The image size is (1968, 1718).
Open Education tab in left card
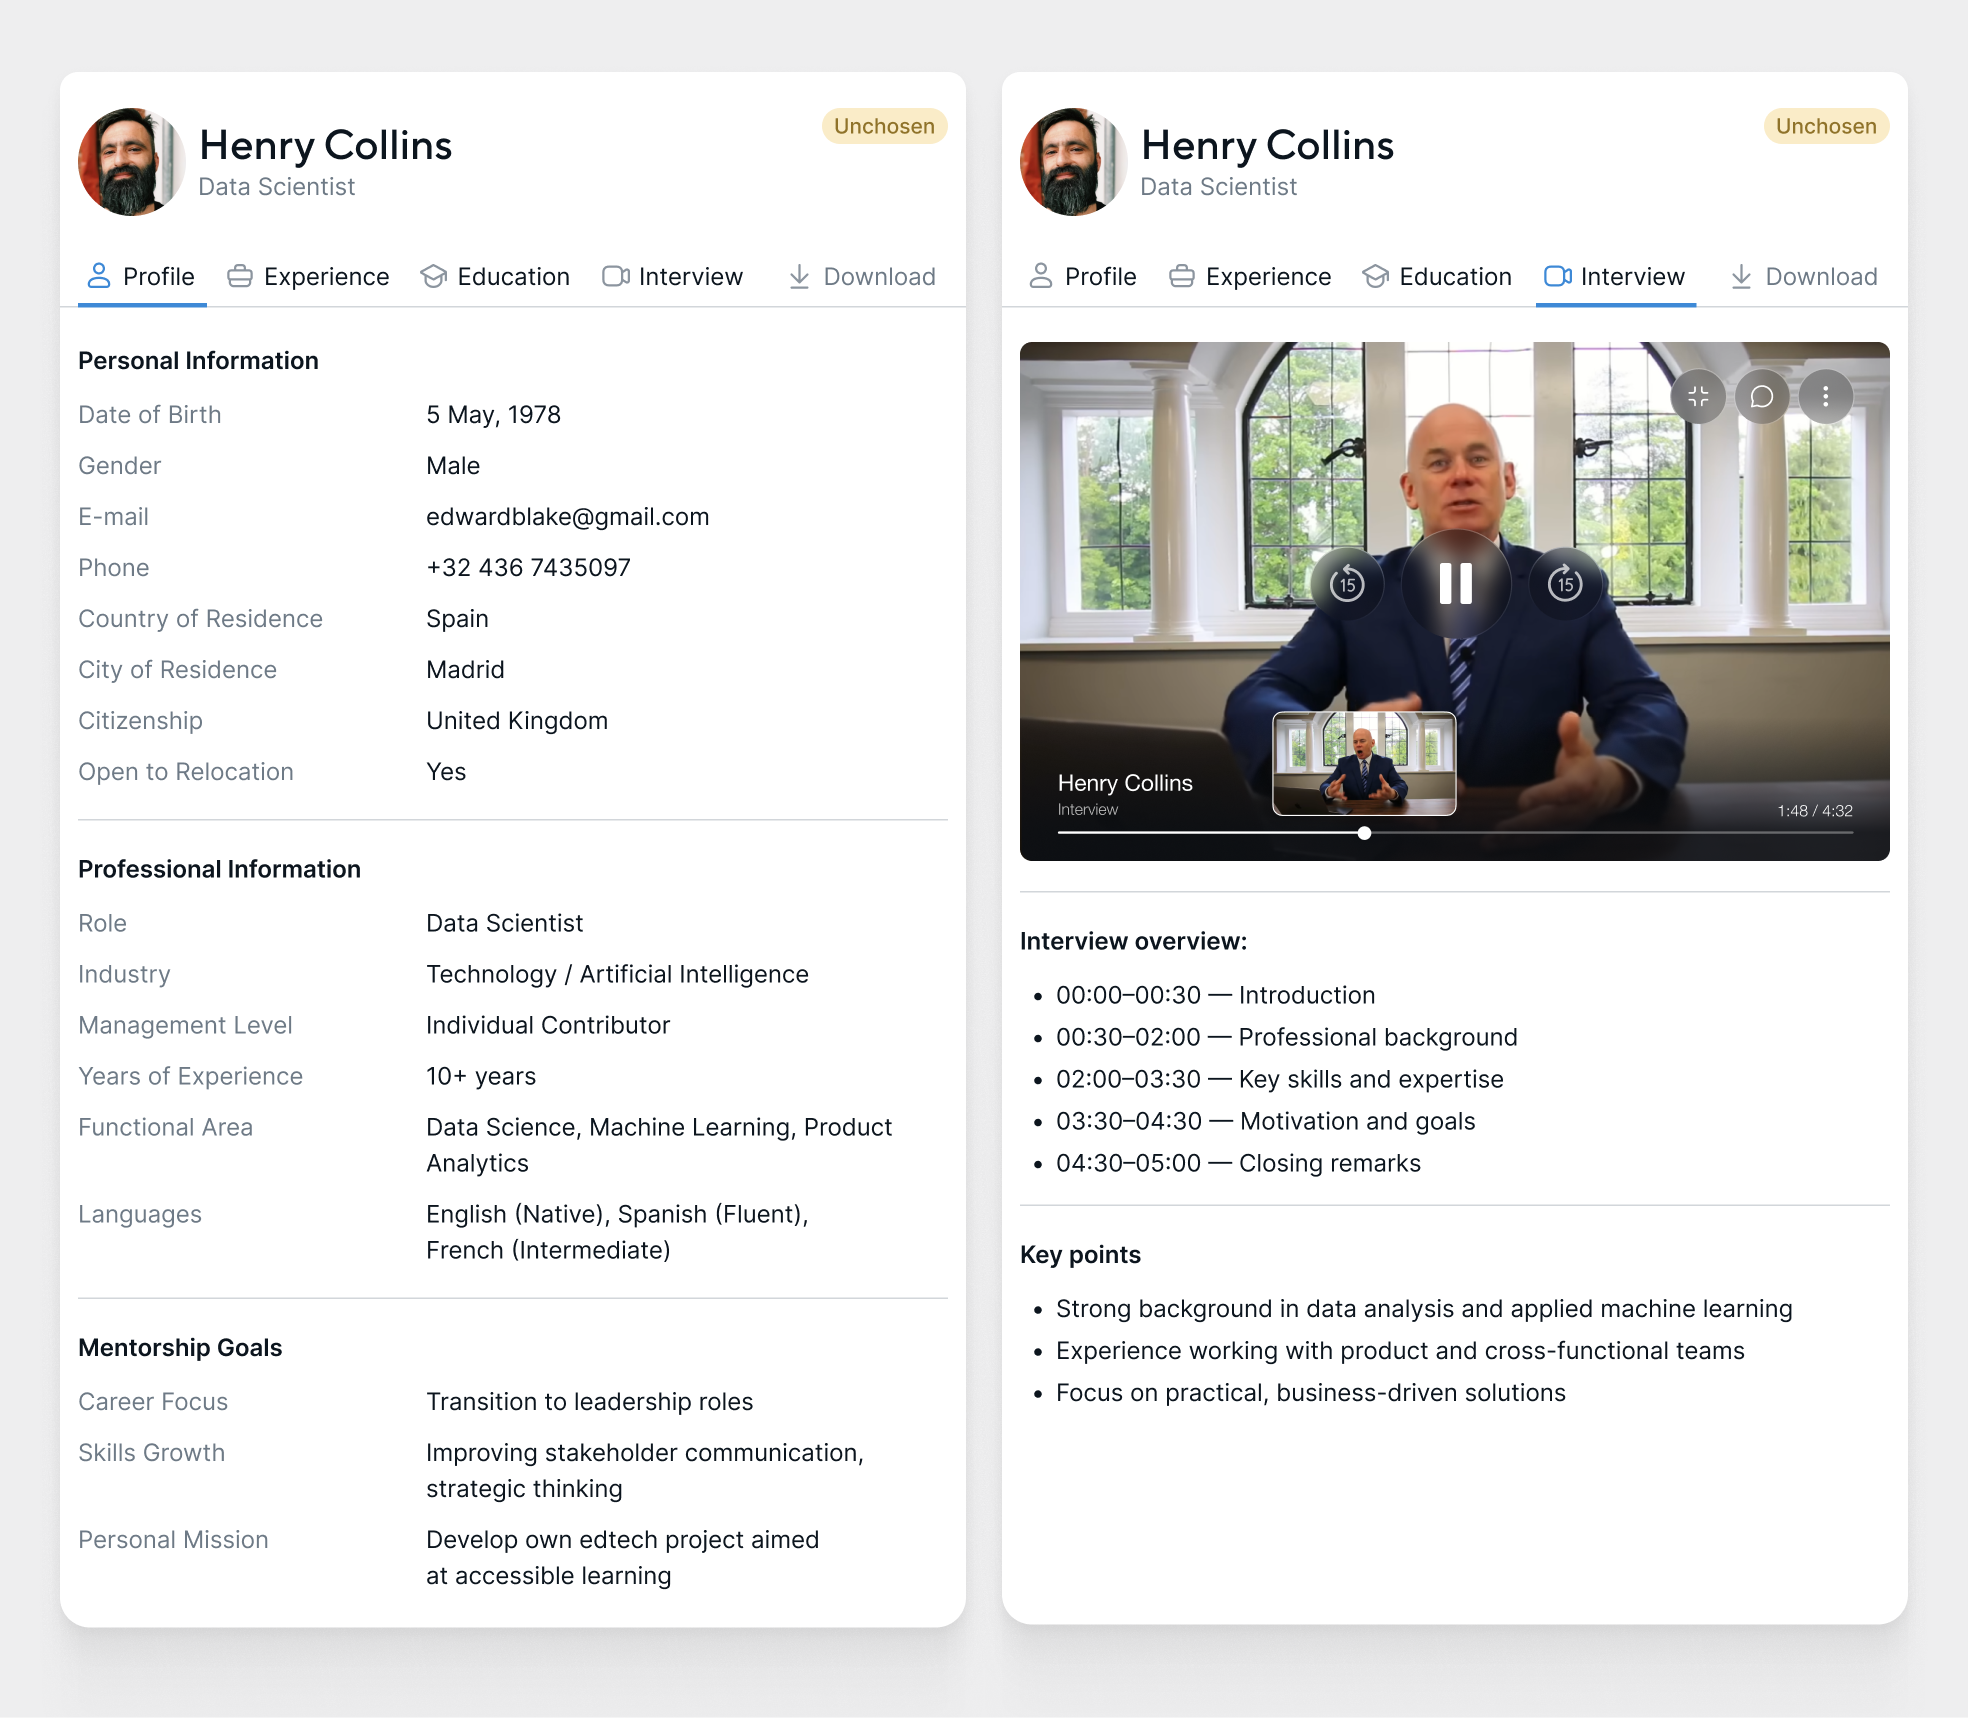coord(495,276)
